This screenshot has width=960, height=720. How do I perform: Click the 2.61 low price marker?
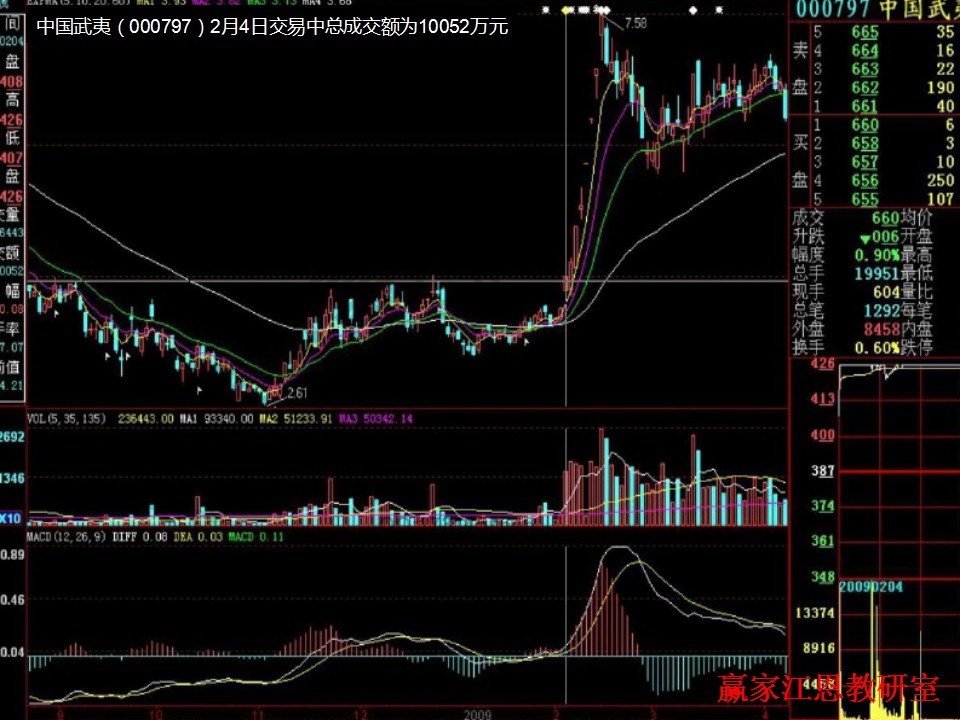(x=297, y=393)
